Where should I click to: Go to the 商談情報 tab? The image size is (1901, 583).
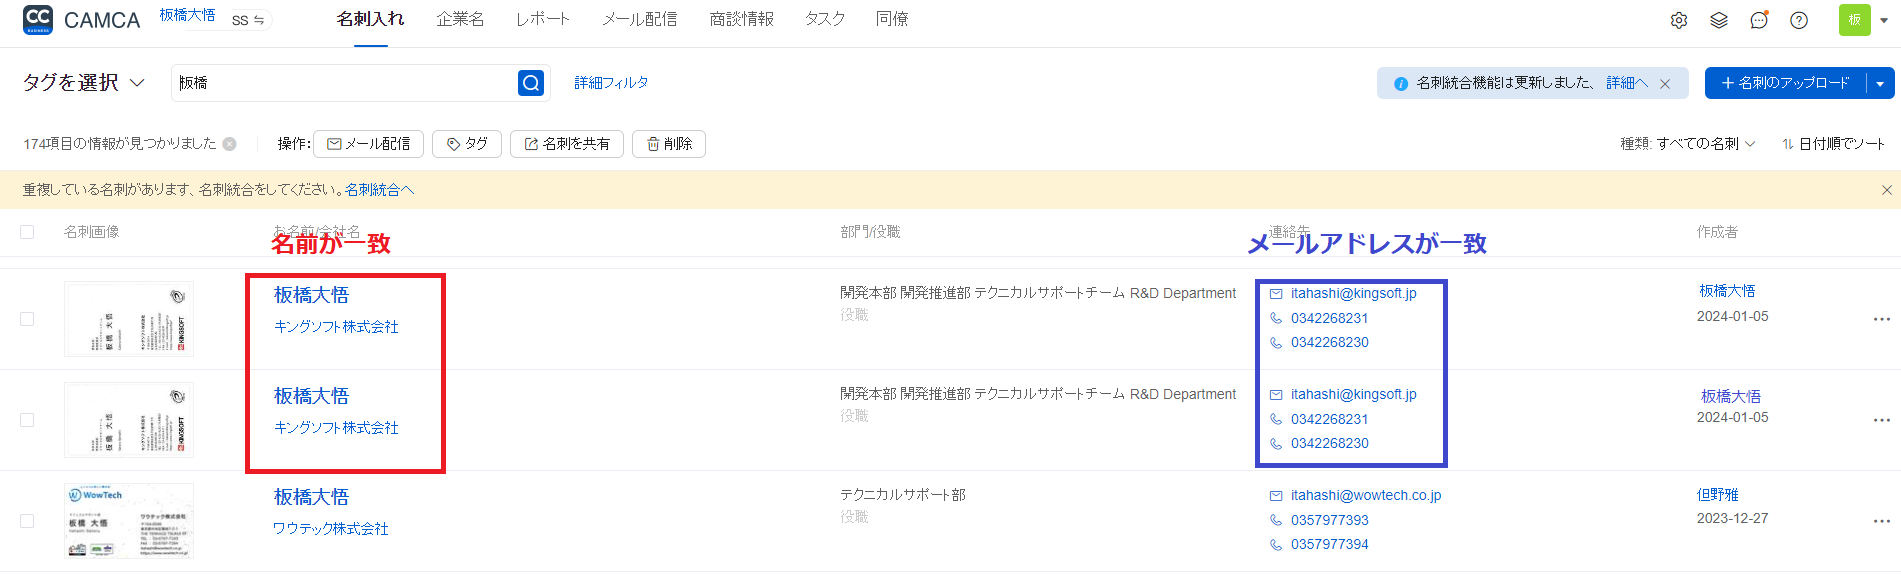click(741, 19)
